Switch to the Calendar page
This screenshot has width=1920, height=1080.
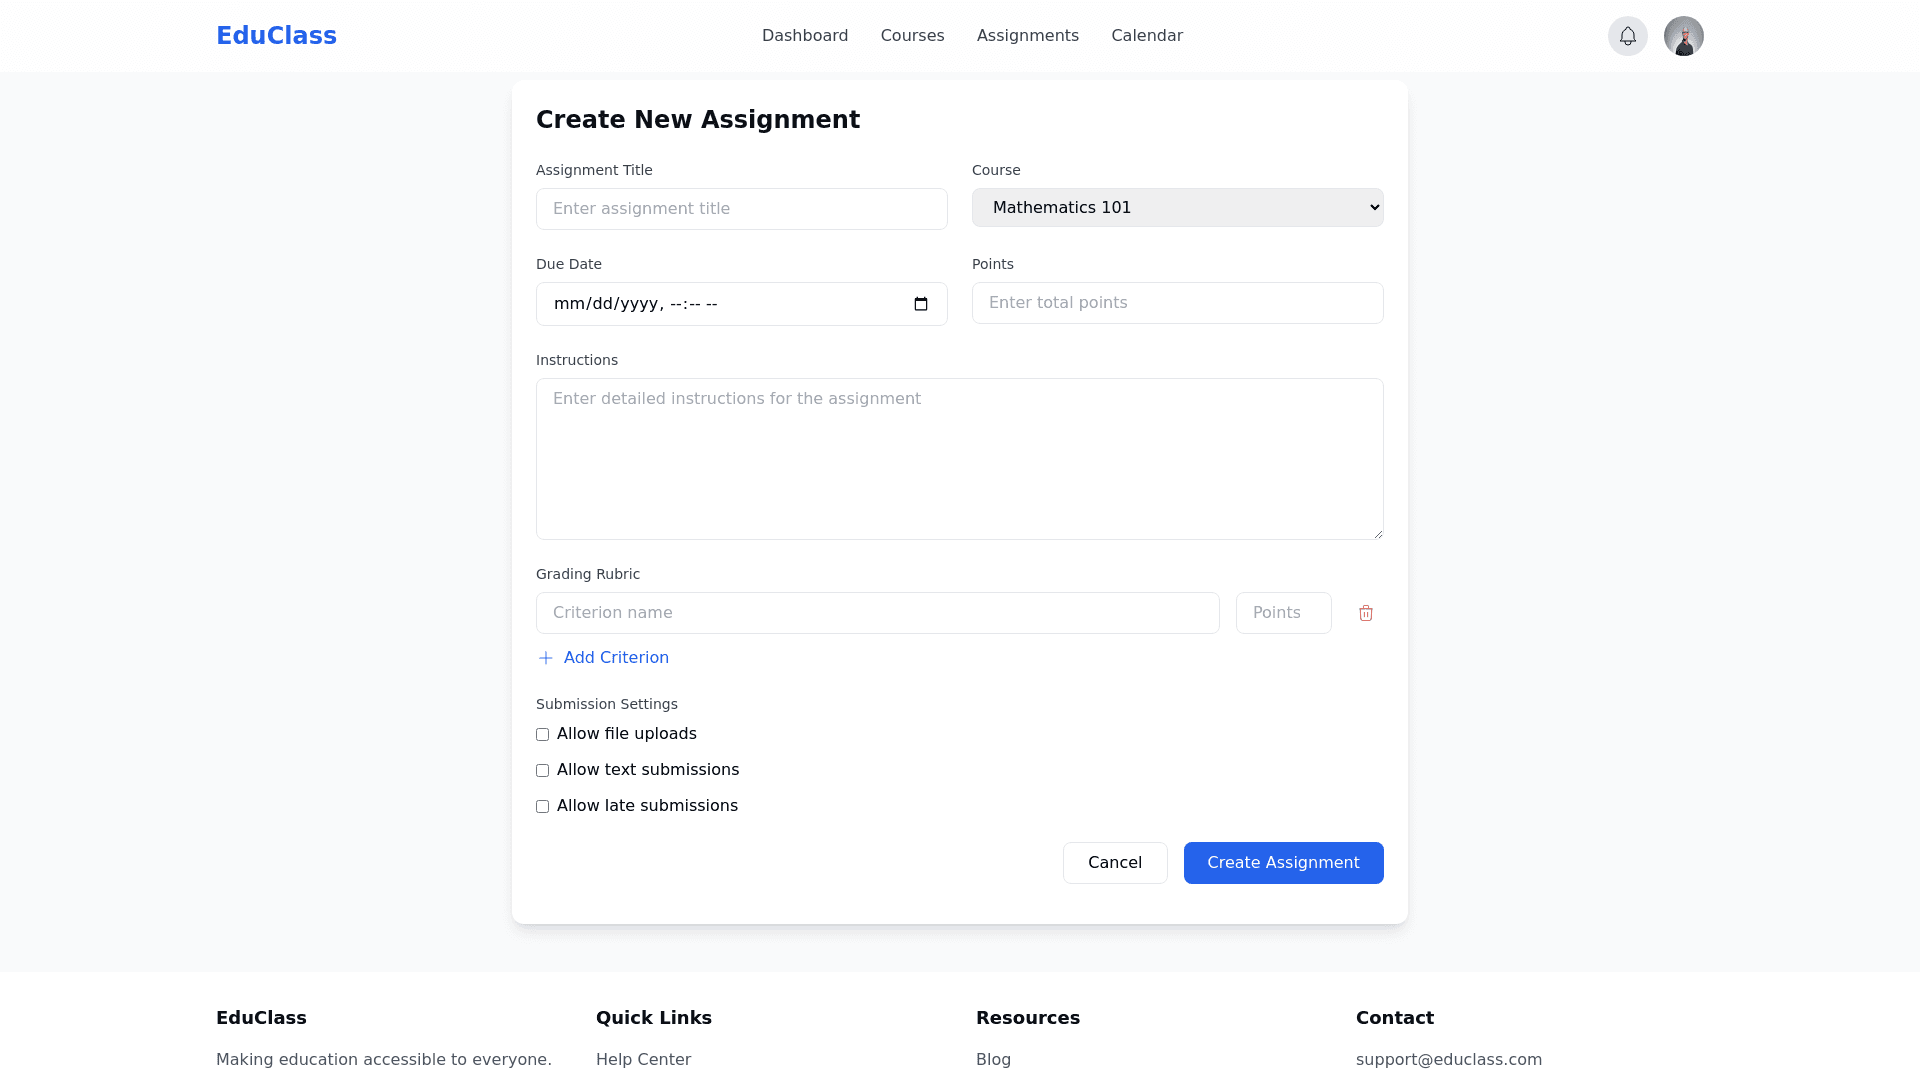click(1146, 36)
